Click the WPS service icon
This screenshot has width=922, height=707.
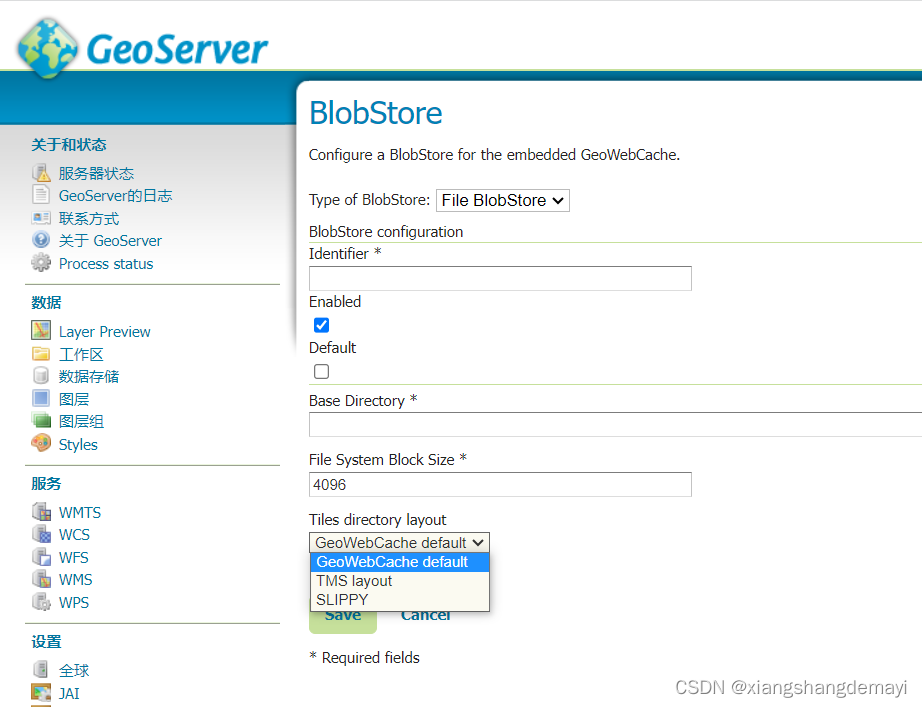[x=41, y=602]
